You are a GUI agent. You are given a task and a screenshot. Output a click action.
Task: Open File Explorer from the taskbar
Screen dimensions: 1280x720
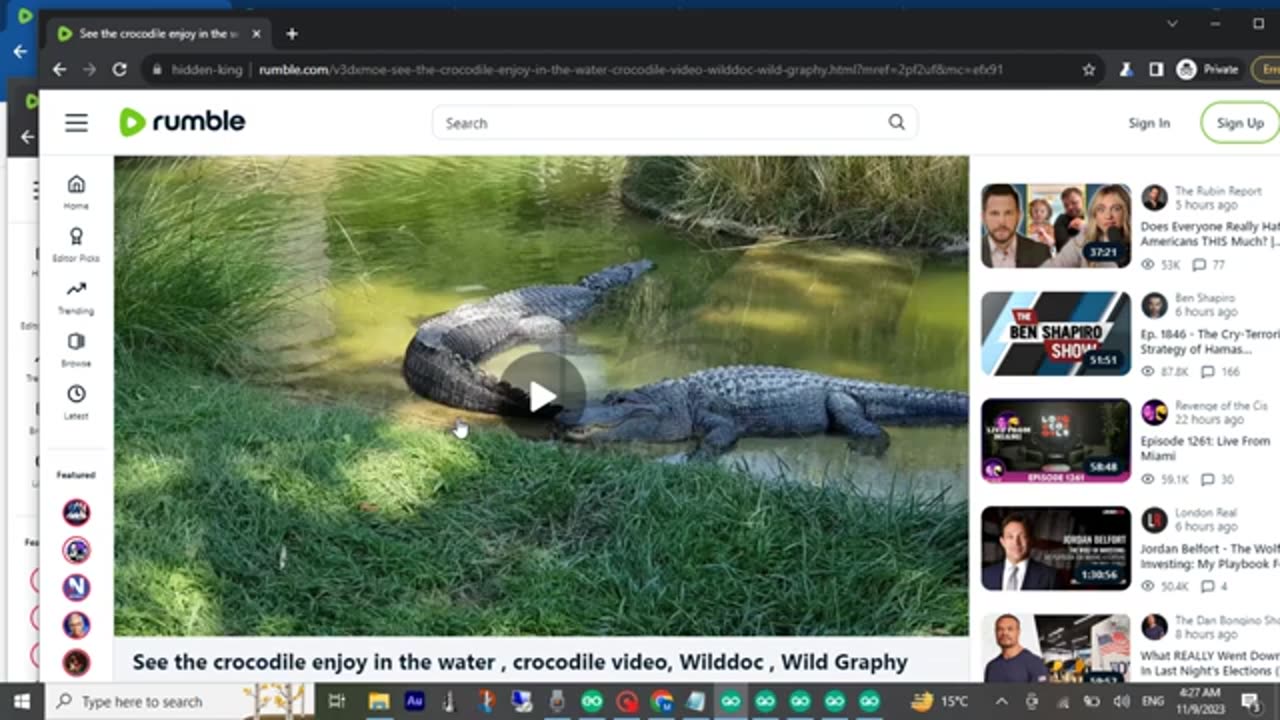(379, 701)
